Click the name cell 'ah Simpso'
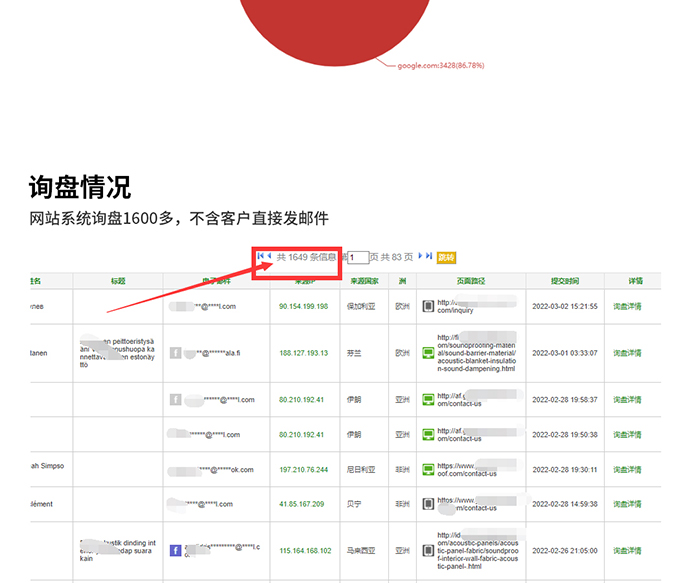This screenshot has height=583, width=700. 47,466
